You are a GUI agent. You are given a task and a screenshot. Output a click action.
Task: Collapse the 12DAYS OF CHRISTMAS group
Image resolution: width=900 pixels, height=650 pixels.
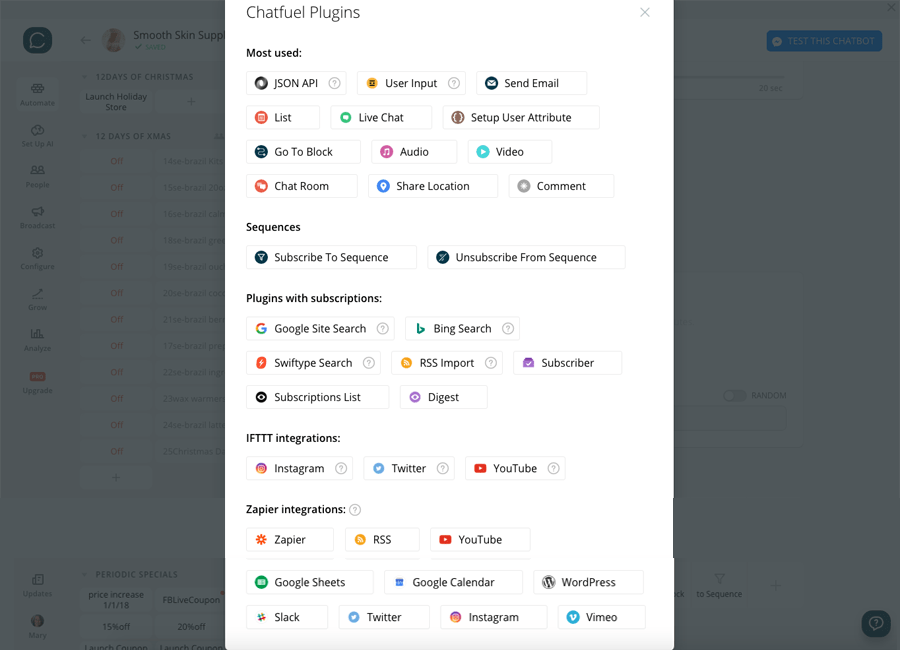point(84,77)
